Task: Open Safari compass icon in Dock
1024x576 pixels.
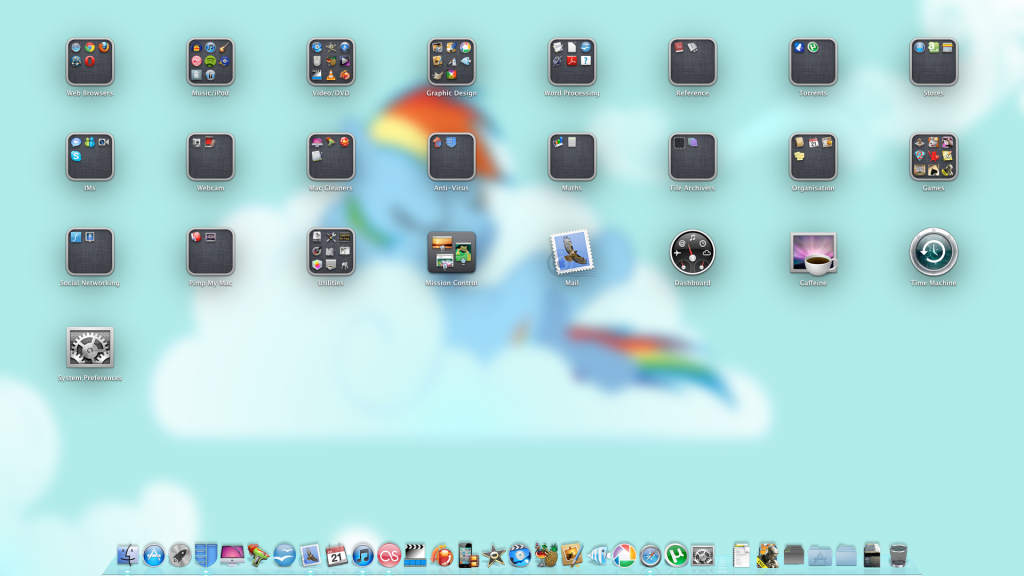Action: 650,555
